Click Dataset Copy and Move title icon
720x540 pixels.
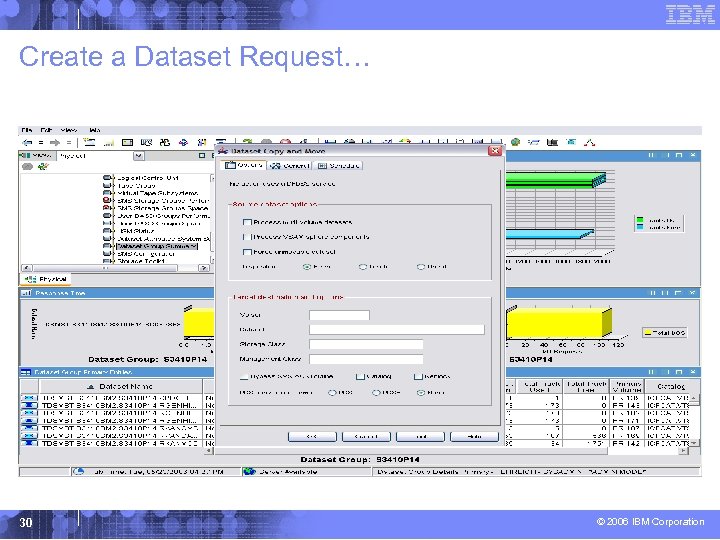click(223, 151)
